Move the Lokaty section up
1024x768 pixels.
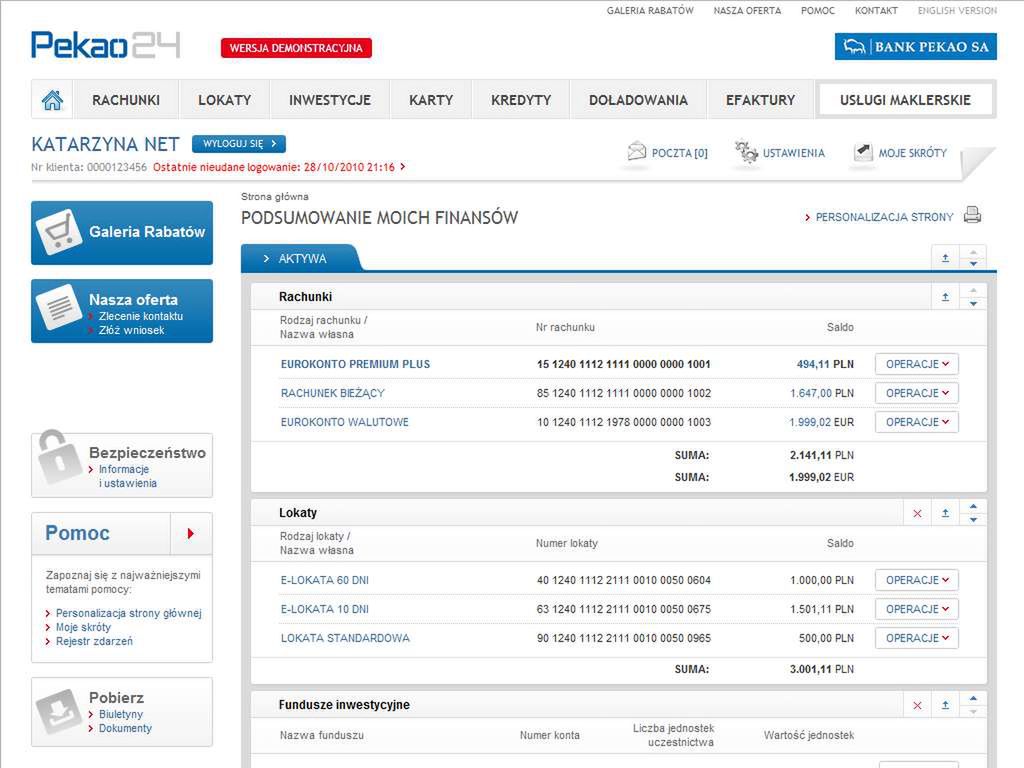(x=973, y=507)
